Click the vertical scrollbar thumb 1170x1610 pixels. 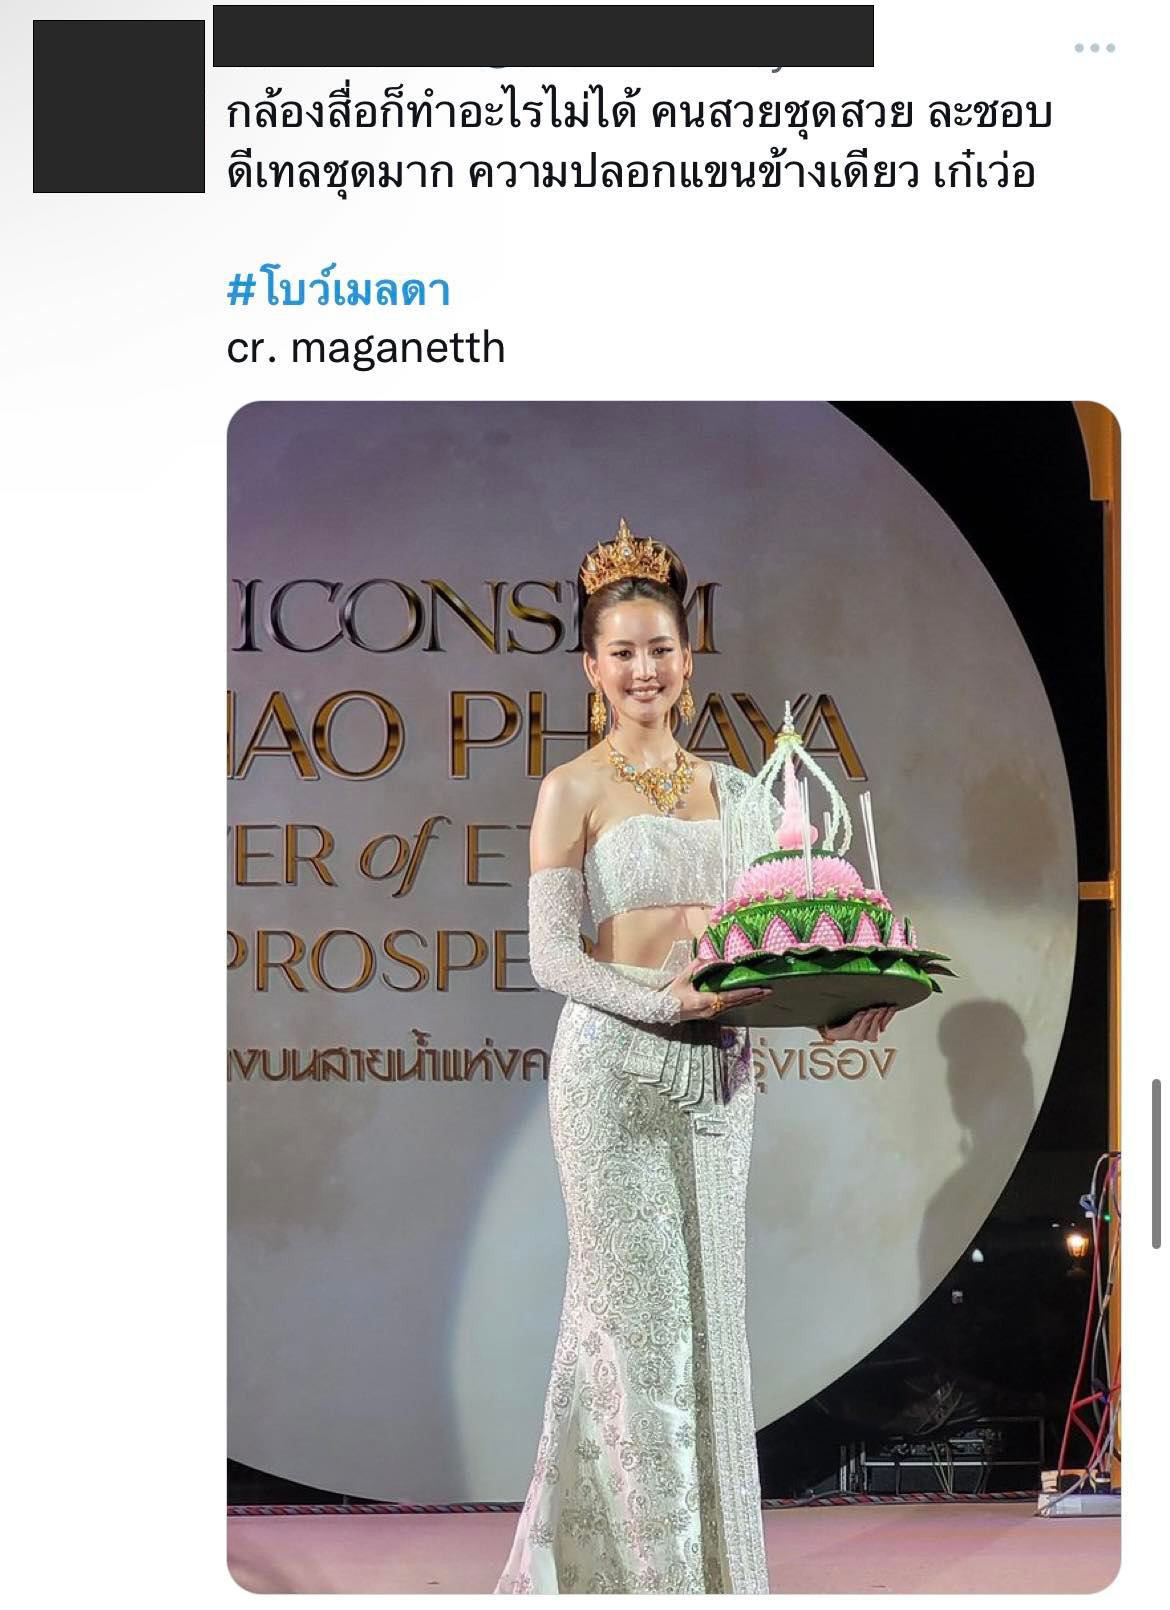pos(1157,1164)
